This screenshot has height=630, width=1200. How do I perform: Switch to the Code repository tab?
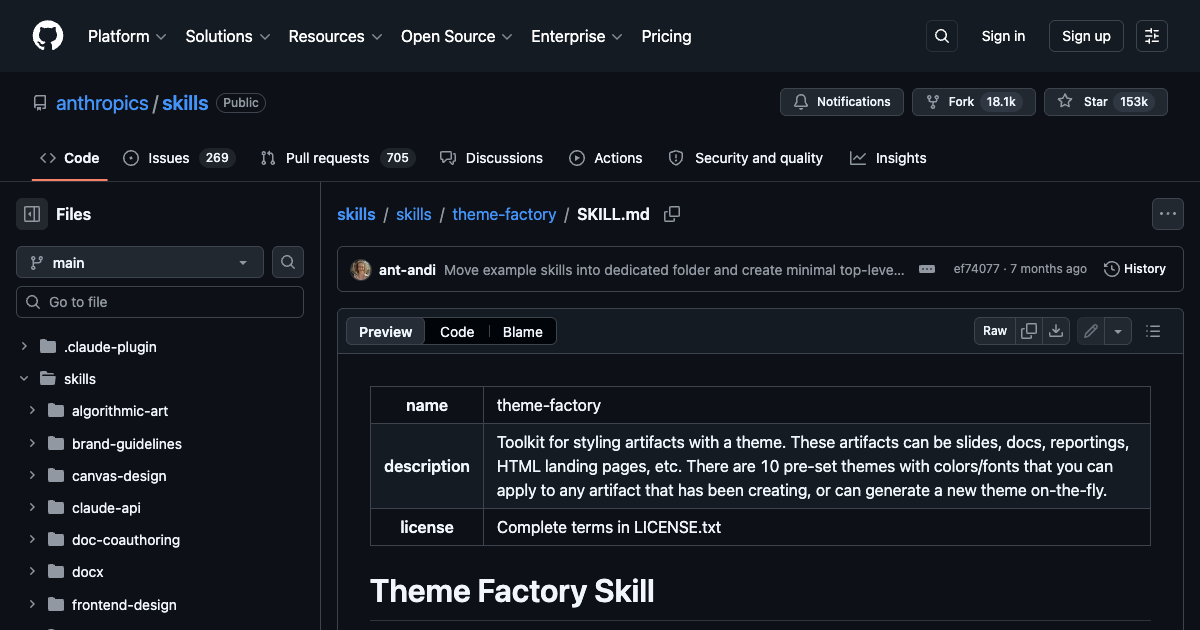[70, 158]
